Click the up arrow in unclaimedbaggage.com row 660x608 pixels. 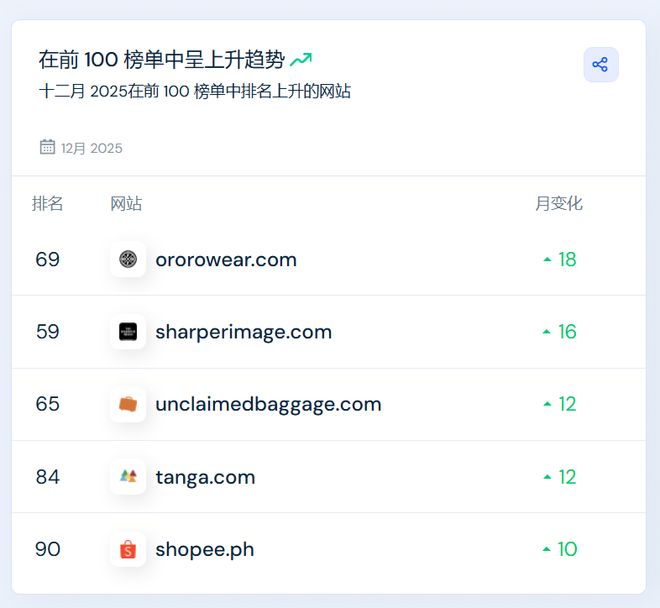(x=547, y=404)
